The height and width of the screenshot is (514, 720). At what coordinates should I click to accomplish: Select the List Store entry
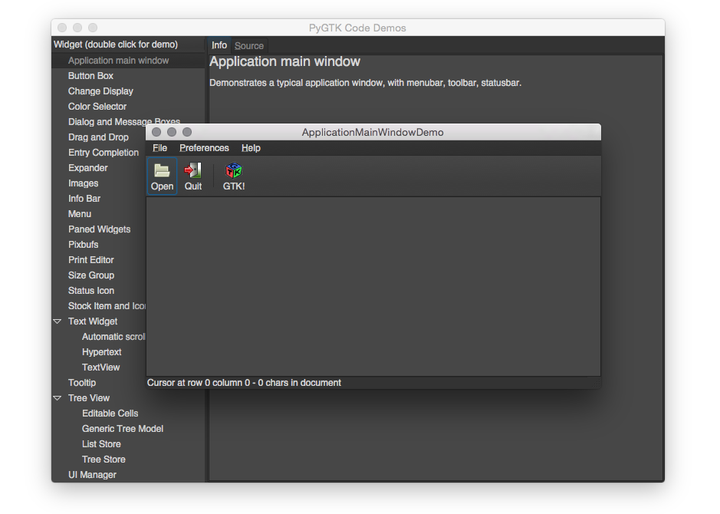(101, 444)
